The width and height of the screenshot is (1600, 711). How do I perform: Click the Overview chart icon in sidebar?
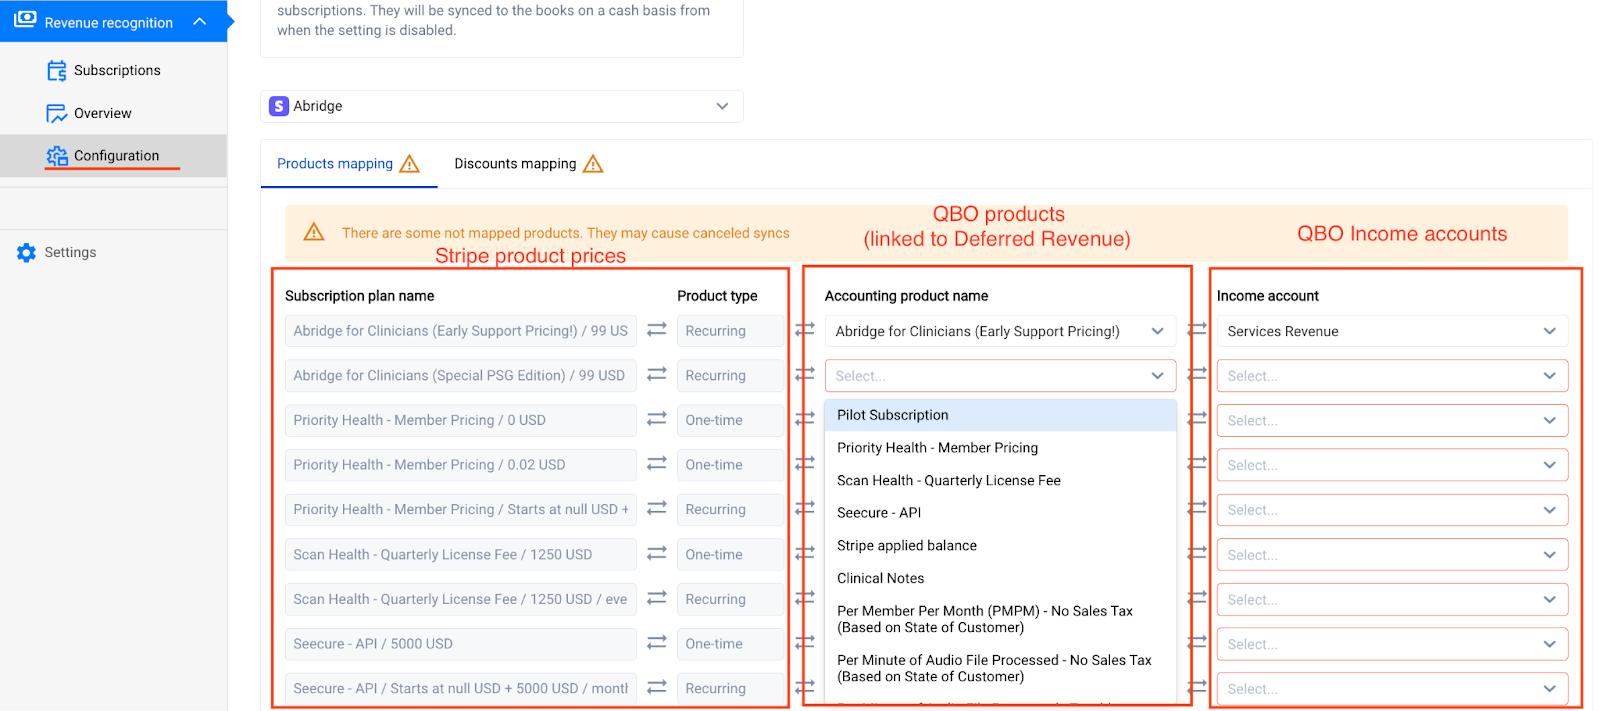(x=56, y=114)
